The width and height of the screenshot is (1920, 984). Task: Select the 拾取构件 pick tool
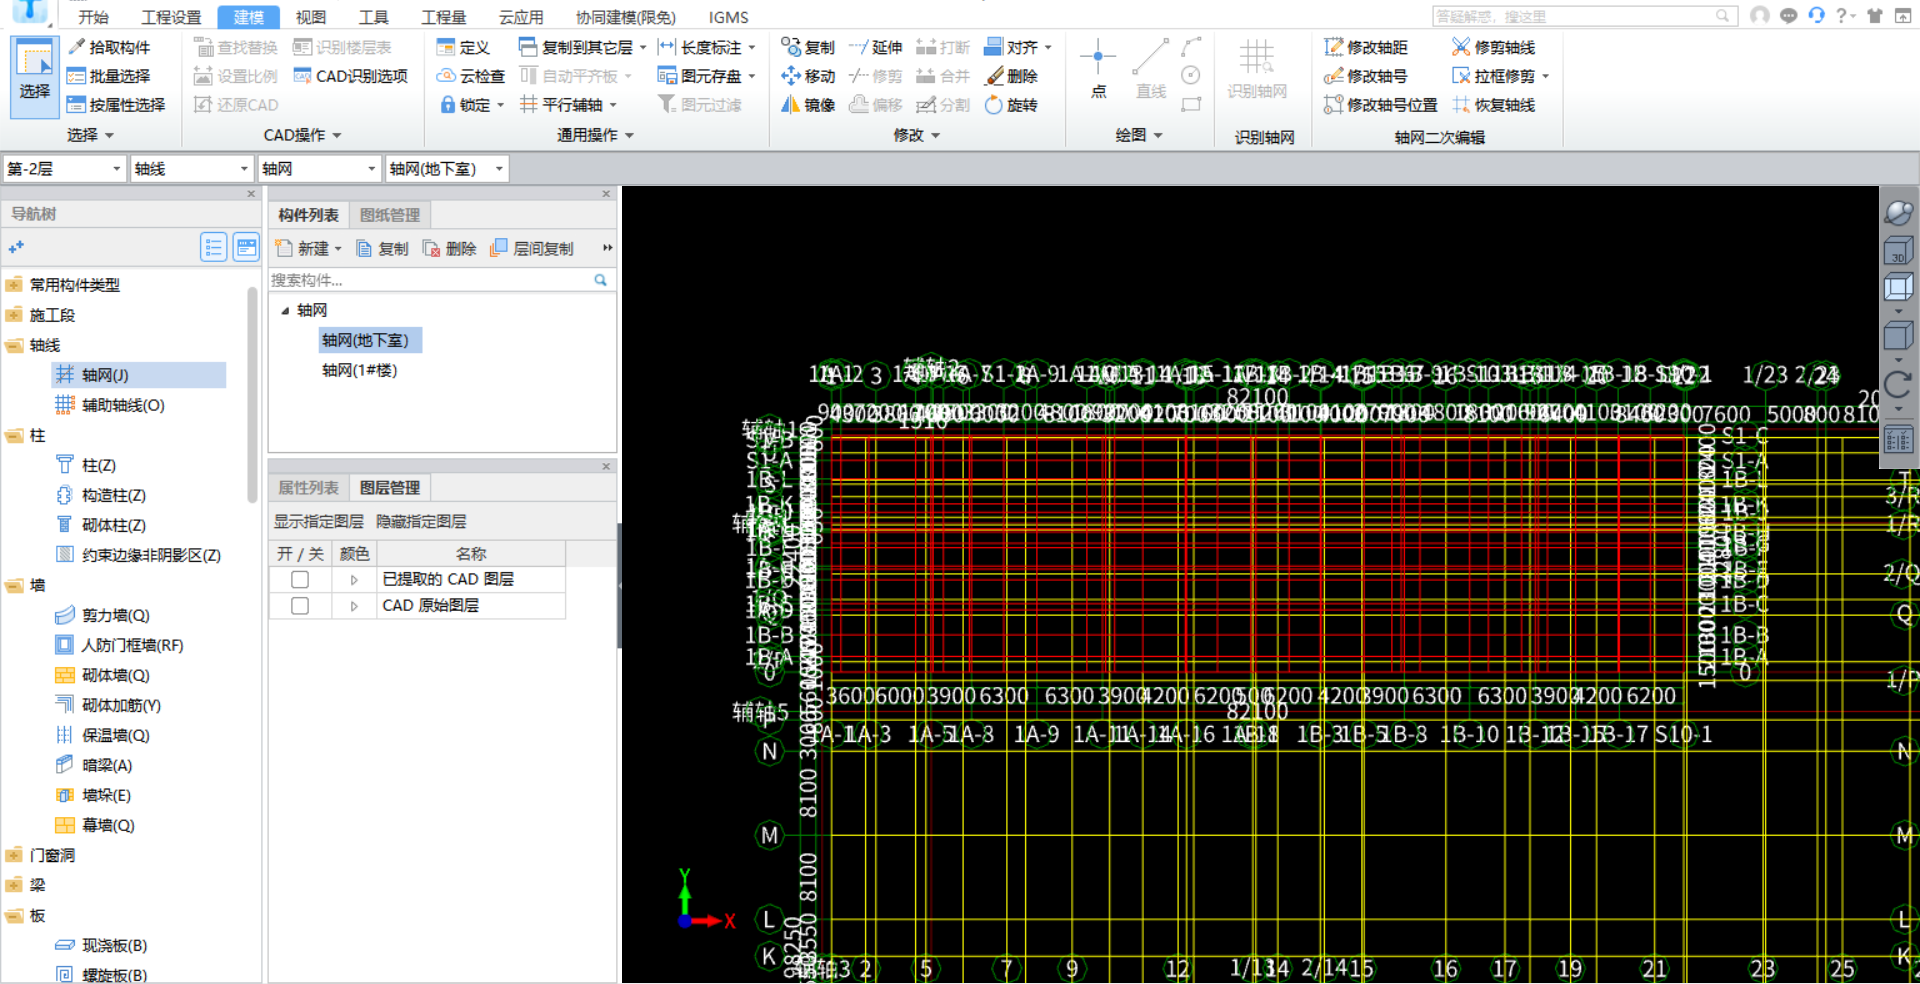click(109, 47)
